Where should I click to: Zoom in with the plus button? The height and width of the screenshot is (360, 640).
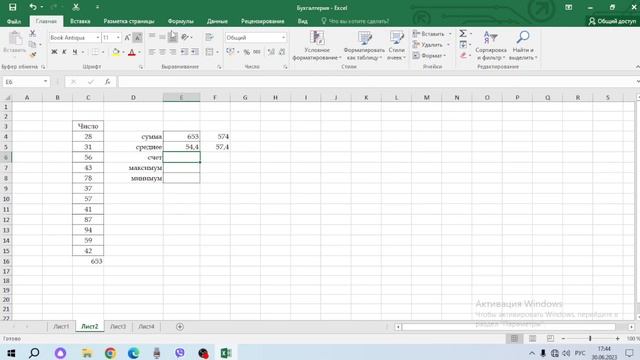click(618, 338)
